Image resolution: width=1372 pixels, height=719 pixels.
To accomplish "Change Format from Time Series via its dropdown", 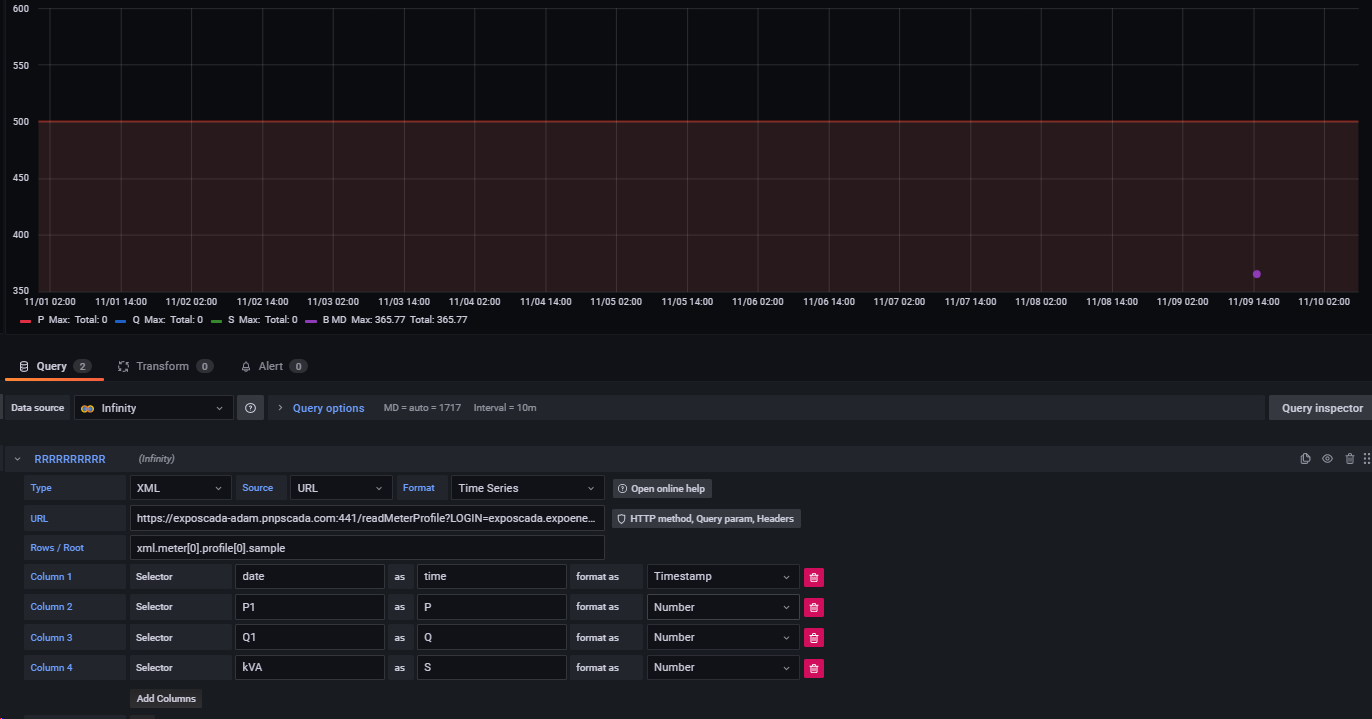I will (525, 488).
